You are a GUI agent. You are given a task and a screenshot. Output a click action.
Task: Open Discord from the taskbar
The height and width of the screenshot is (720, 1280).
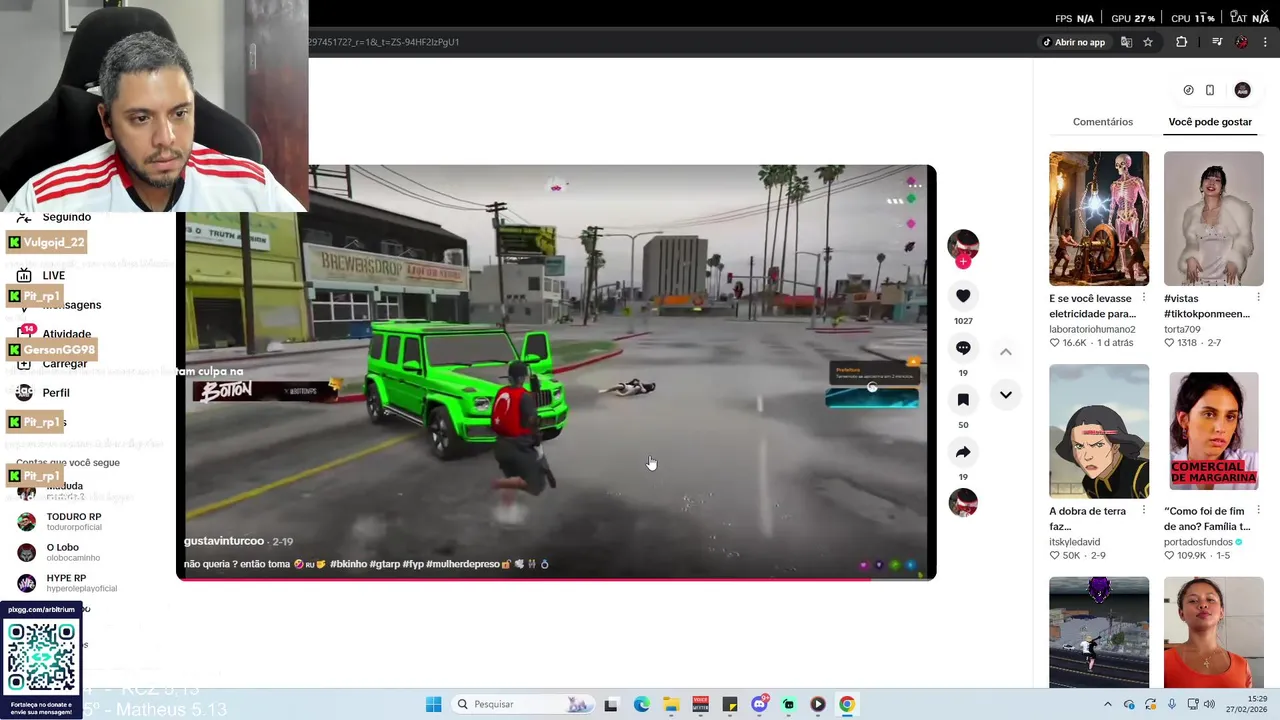[759, 704]
